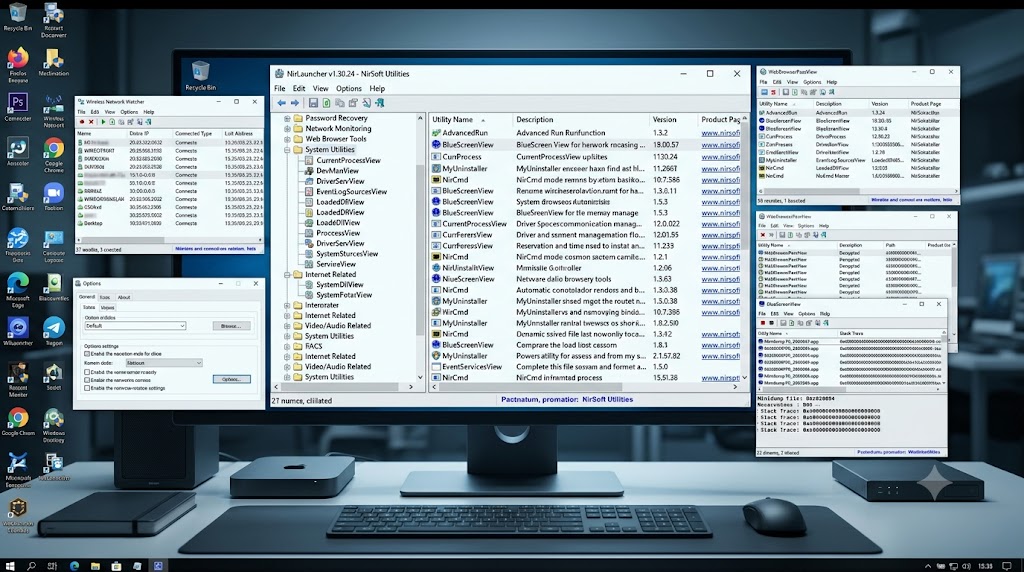Tick the first checkbox under Options settings
Viewport: 1024px width, 572px height.
click(87, 354)
